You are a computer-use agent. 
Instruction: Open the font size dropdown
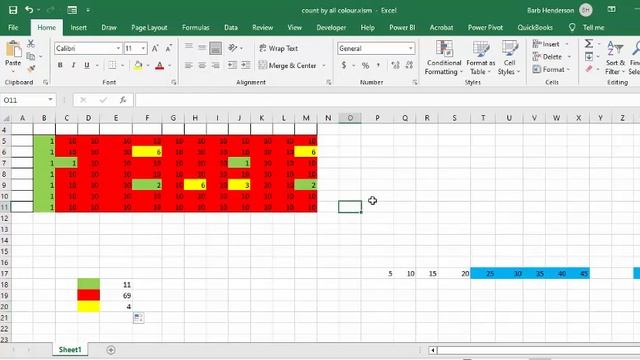point(143,49)
